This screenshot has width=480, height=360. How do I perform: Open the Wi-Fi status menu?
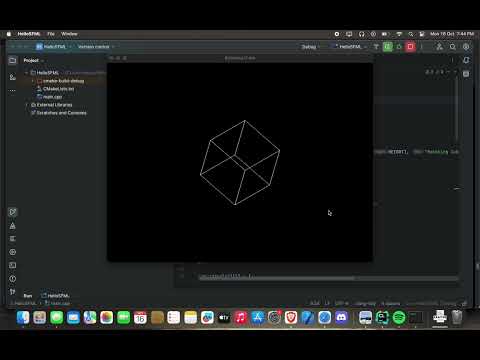pos(399,34)
